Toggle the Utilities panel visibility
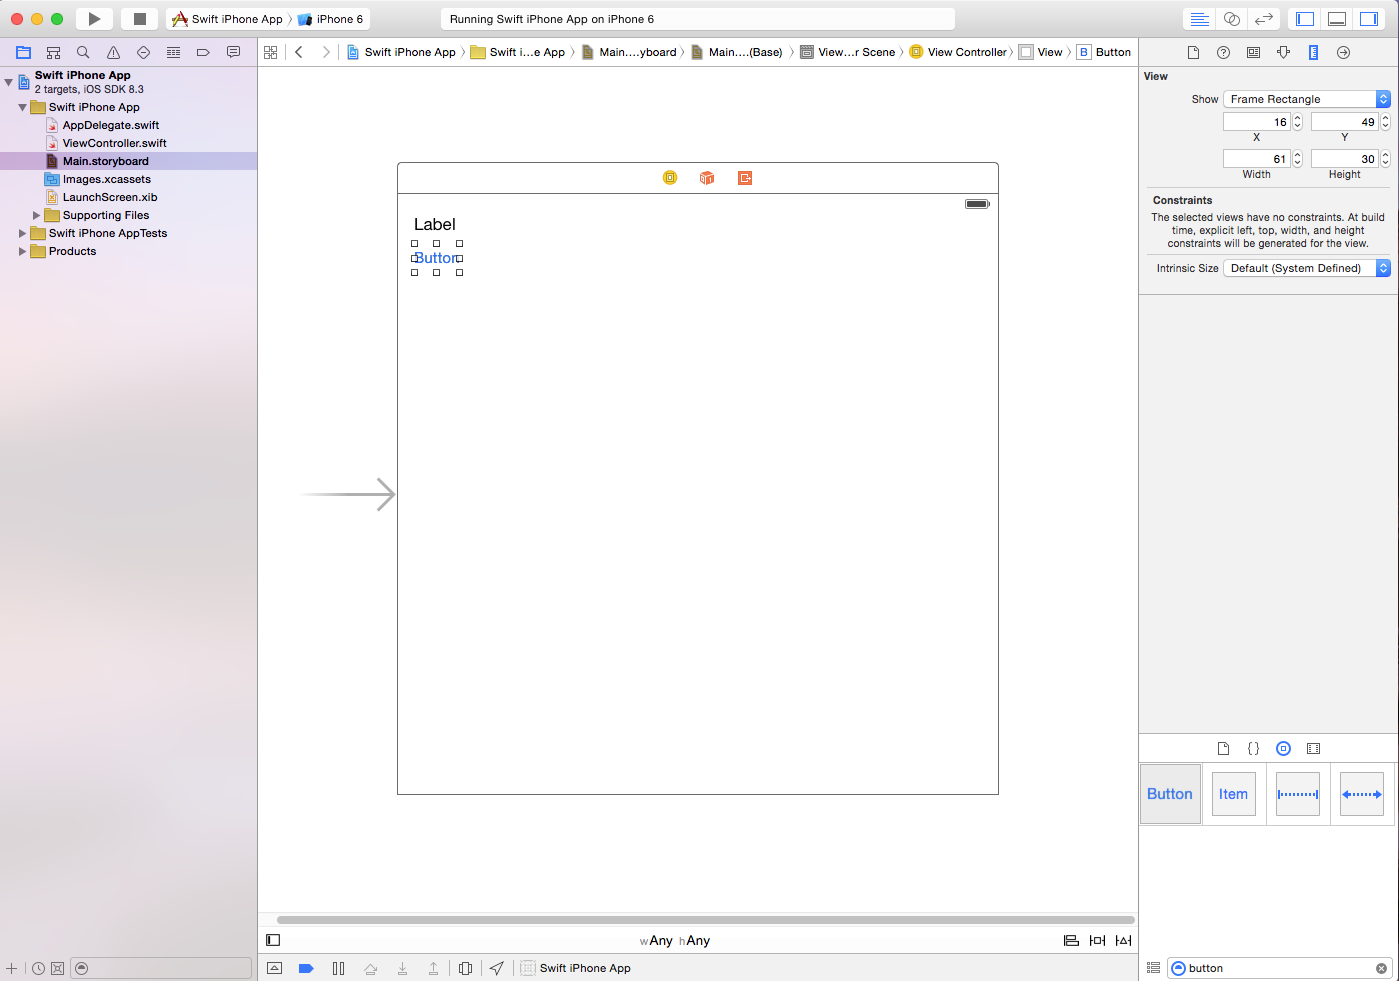Screen dimensions: 1399x981 (1368, 19)
